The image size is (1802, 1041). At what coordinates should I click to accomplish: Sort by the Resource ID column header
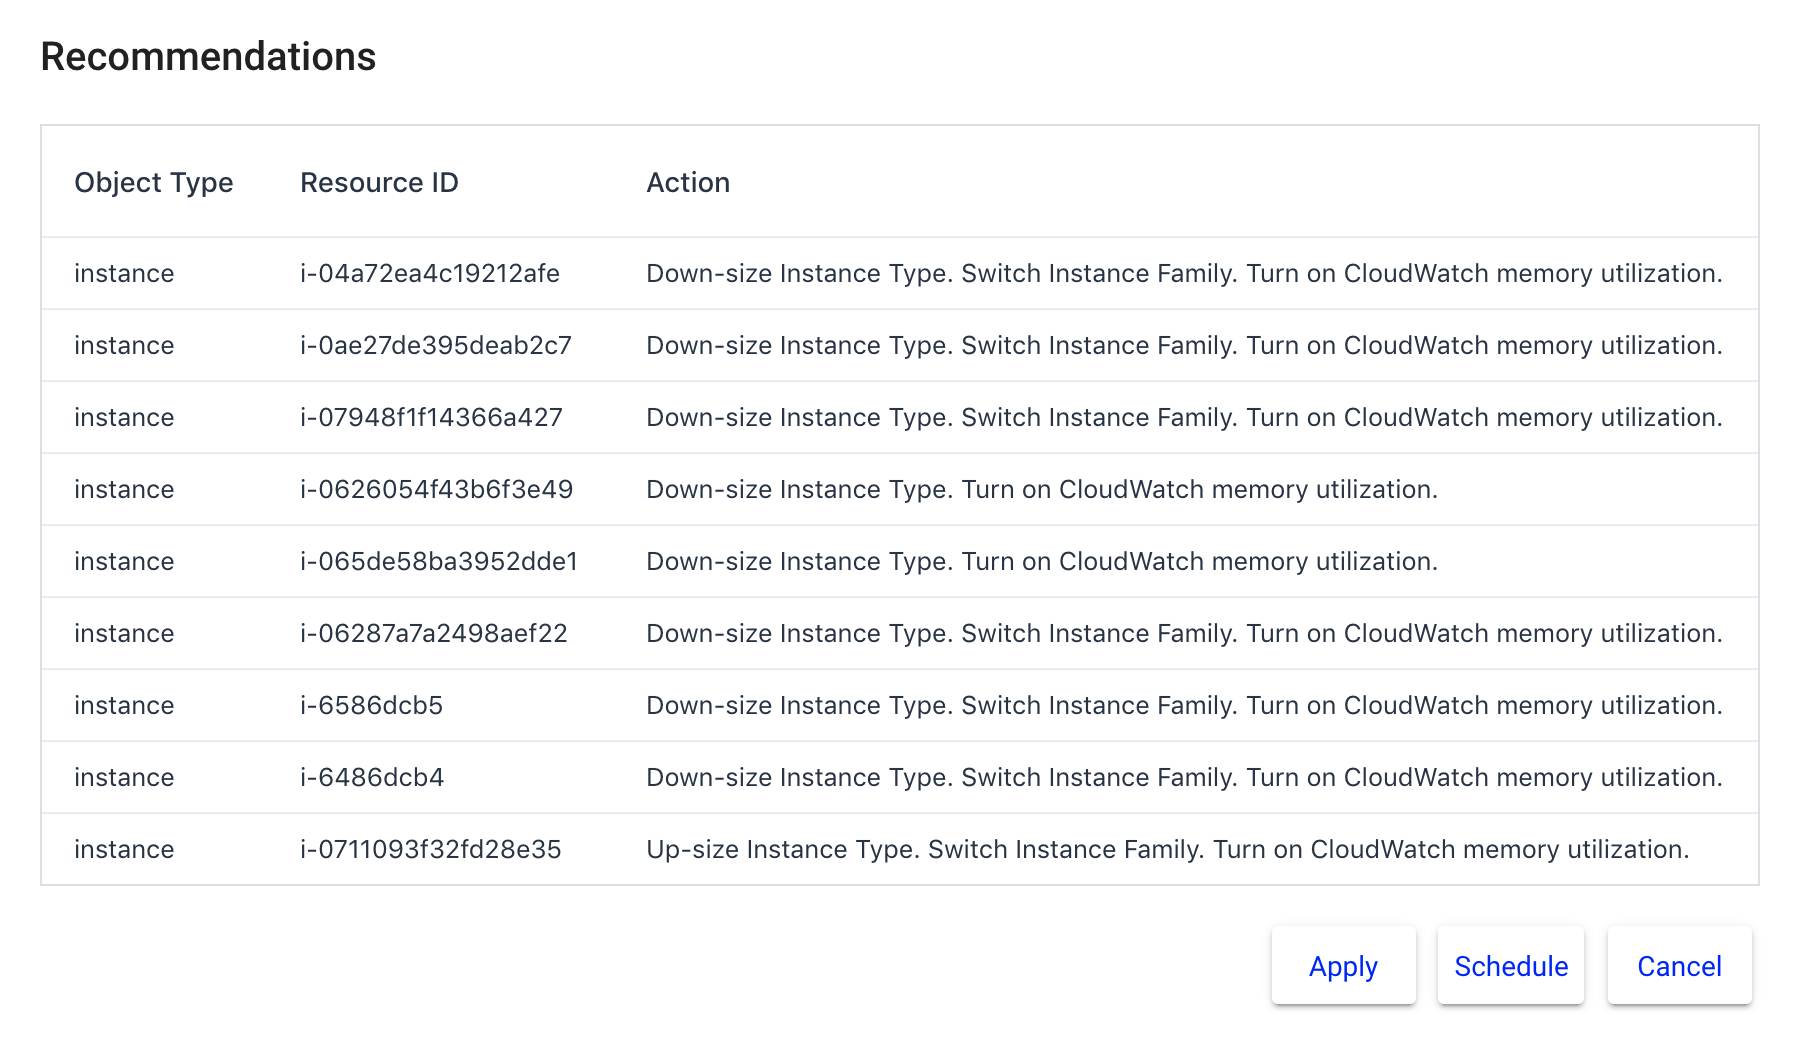pos(378,182)
